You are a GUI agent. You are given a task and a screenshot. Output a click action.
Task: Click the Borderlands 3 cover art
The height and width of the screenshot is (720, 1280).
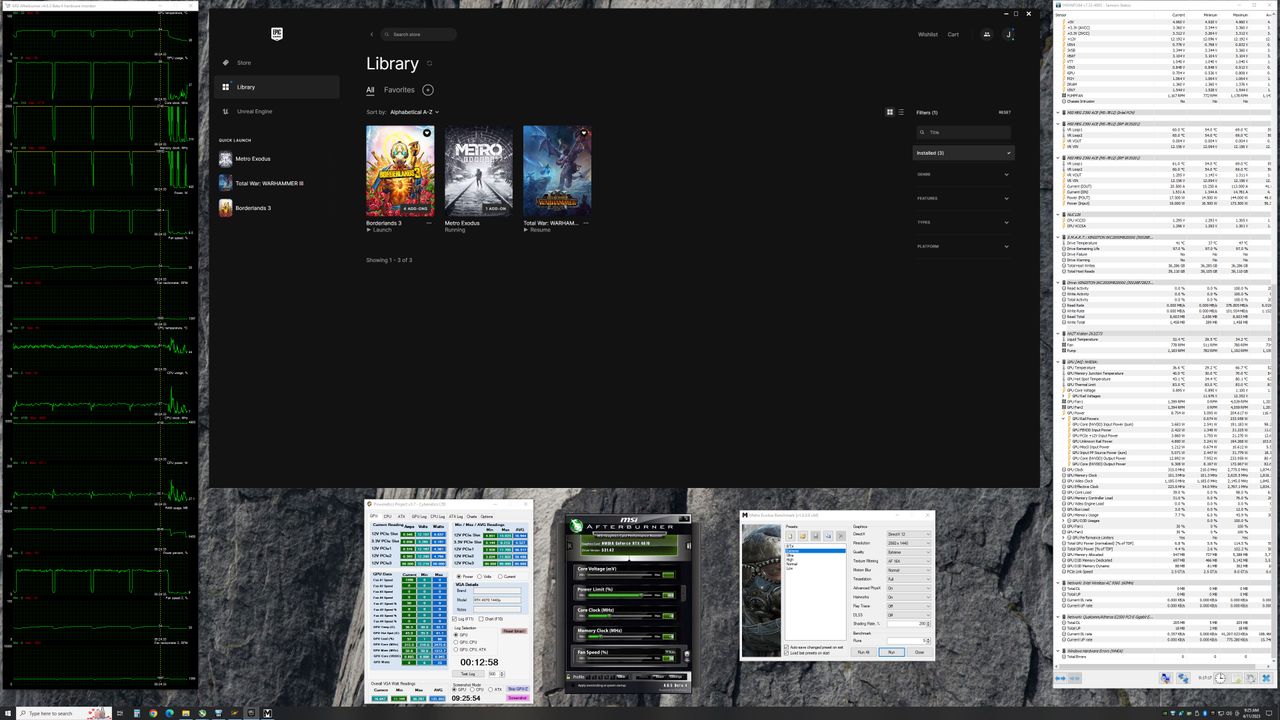400,171
